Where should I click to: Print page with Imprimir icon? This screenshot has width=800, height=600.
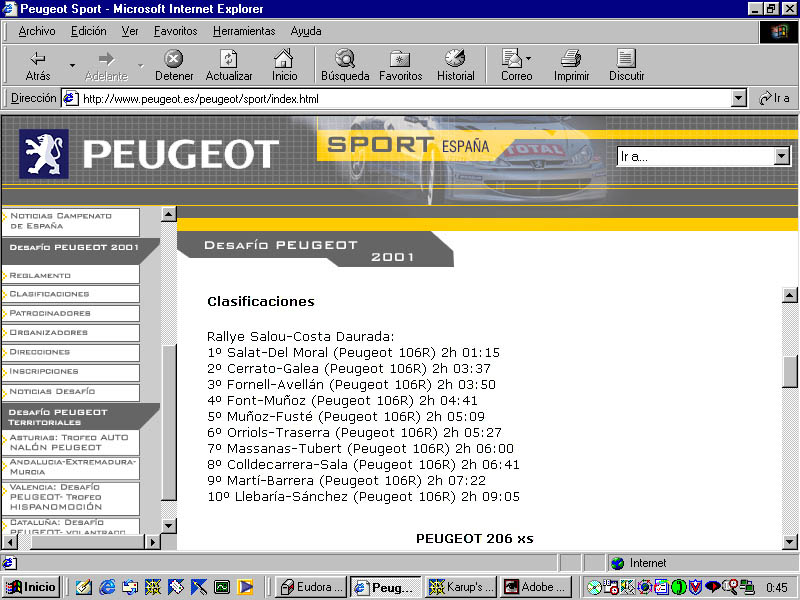[571, 66]
